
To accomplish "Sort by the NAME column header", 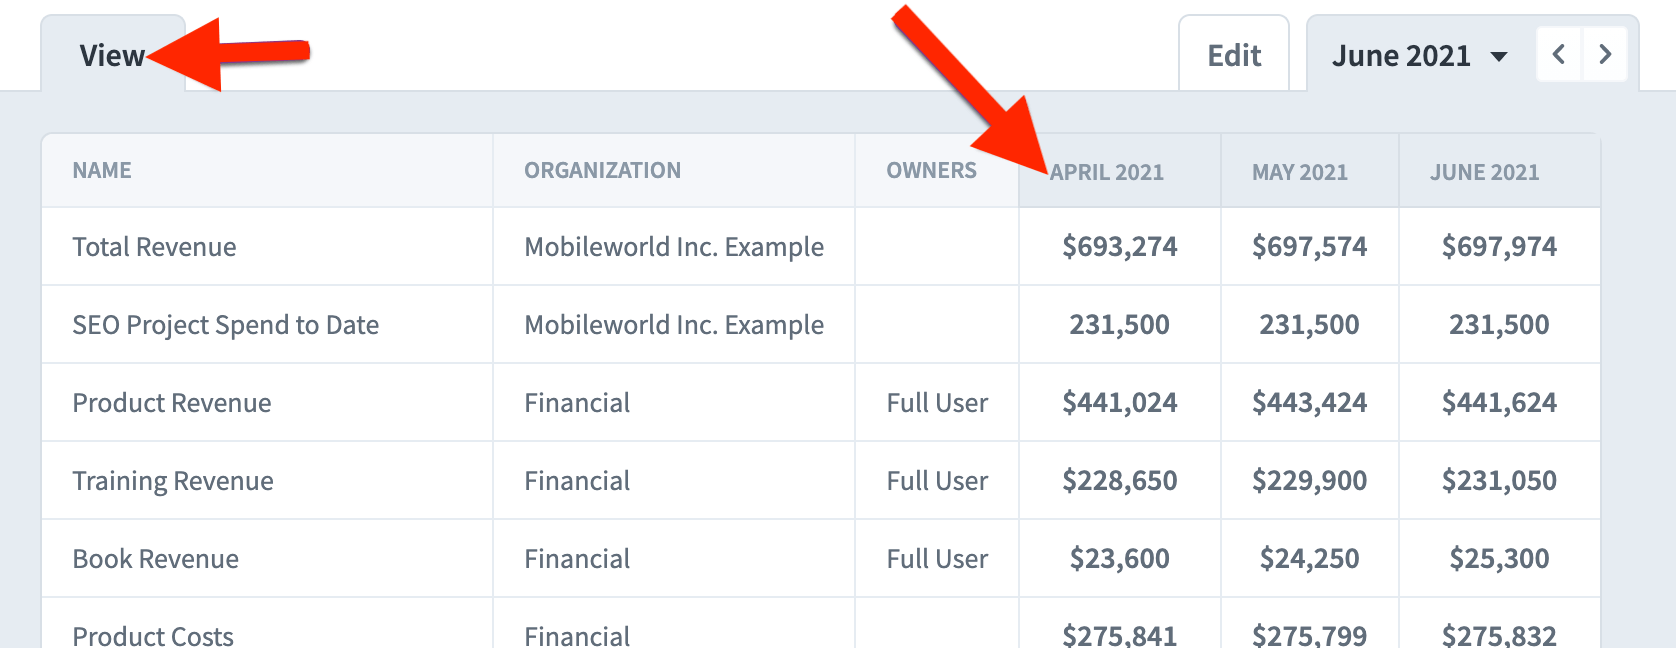I will click(x=102, y=171).
